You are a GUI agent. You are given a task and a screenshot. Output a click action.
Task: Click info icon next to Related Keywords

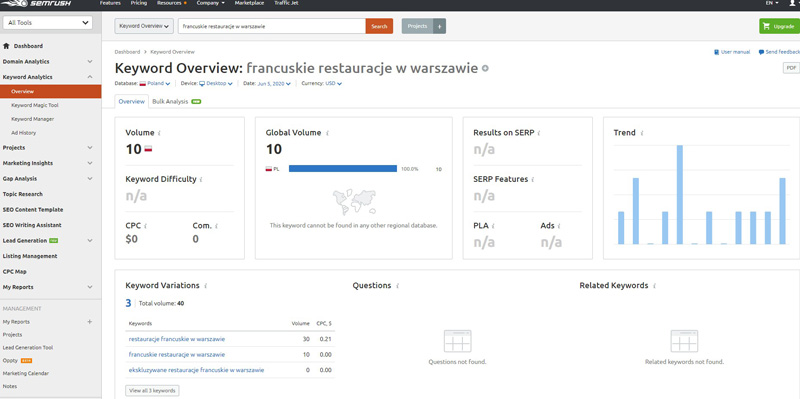coord(655,286)
